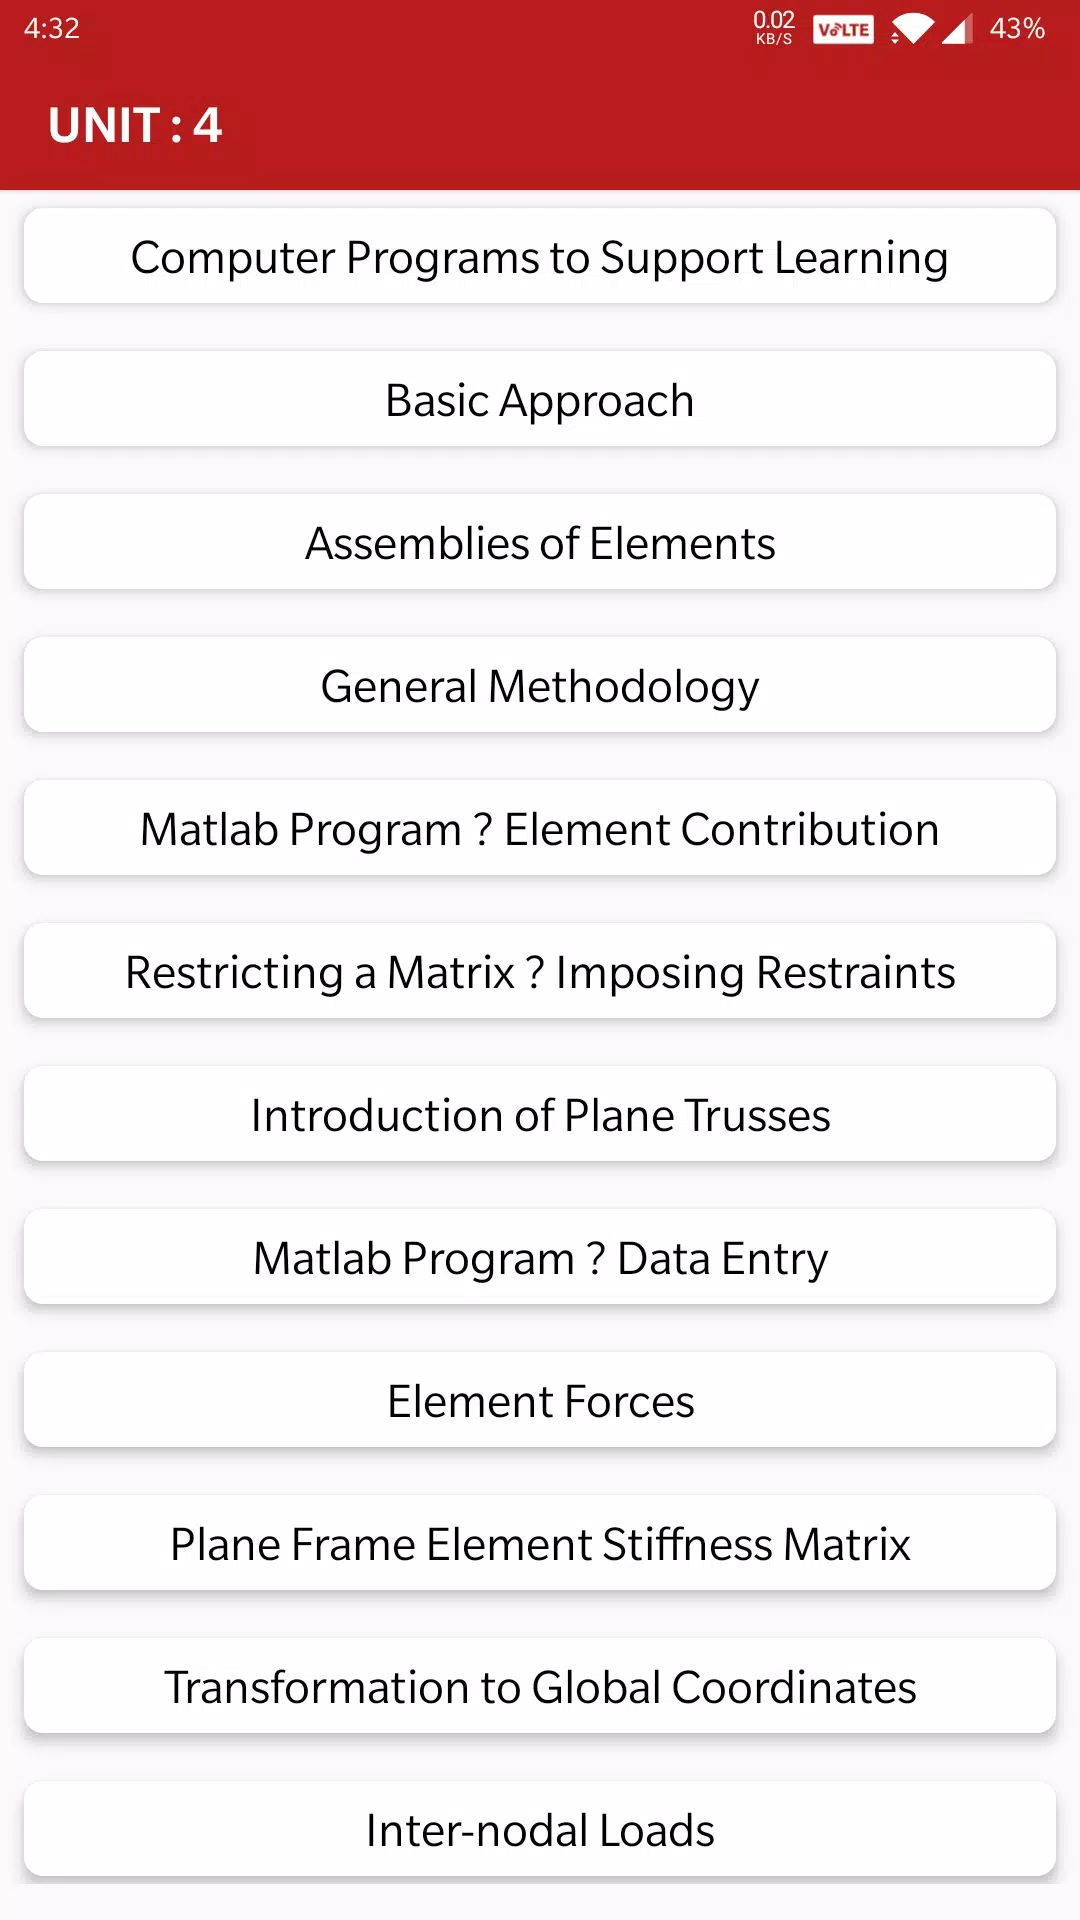The height and width of the screenshot is (1920, 1080).
Task: Select Restricting a Matrix Imposing Restraints
Action: click(x=540, y=972)
